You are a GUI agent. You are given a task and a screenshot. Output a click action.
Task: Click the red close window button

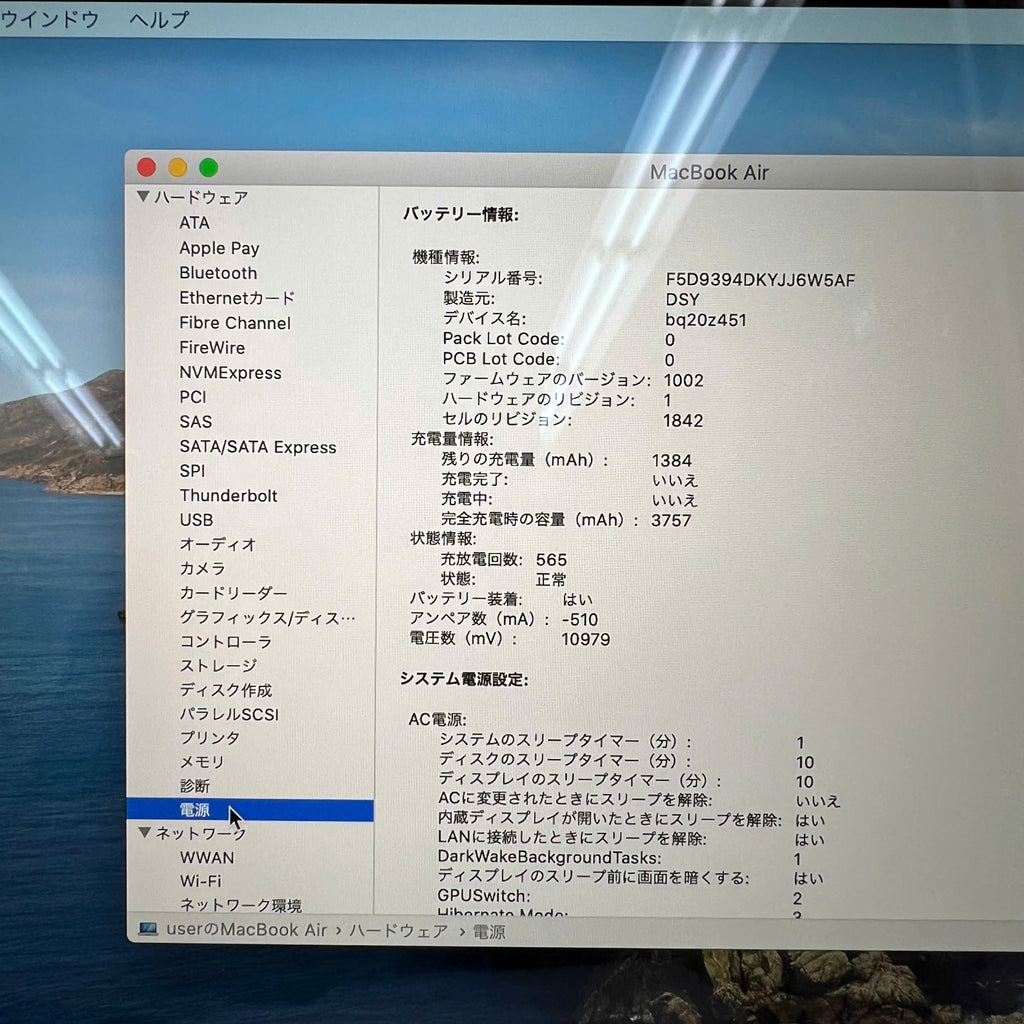[146, 168]
